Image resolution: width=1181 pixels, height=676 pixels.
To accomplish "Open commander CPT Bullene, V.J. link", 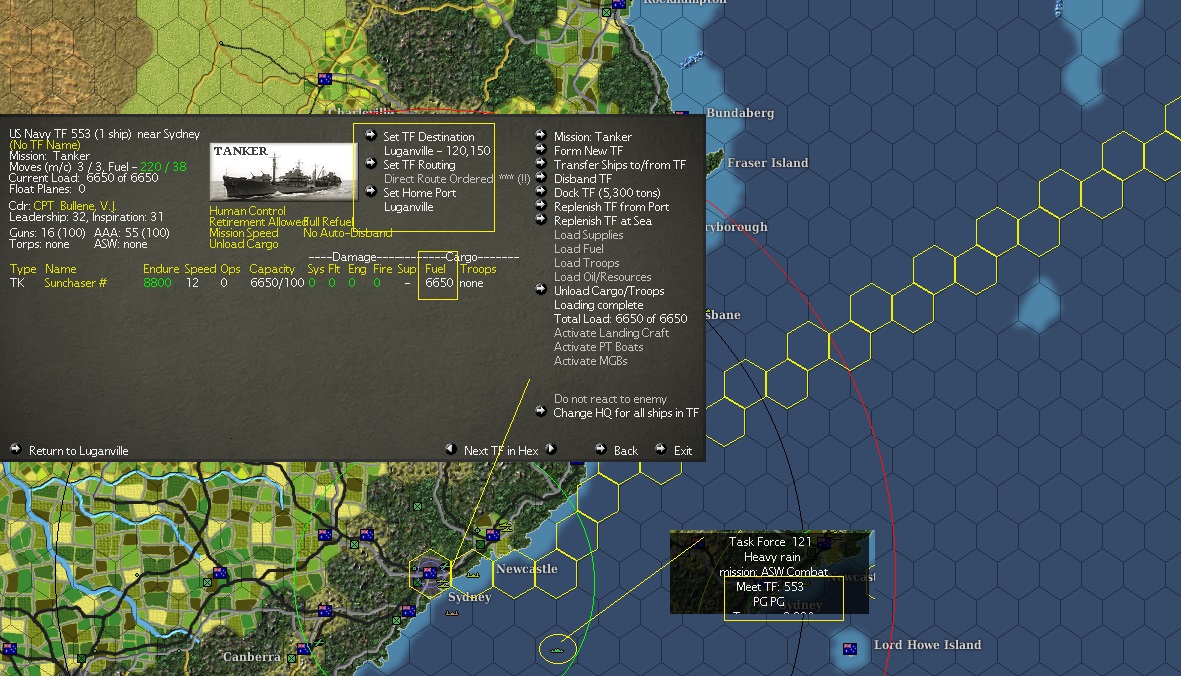I will [75, 206].
